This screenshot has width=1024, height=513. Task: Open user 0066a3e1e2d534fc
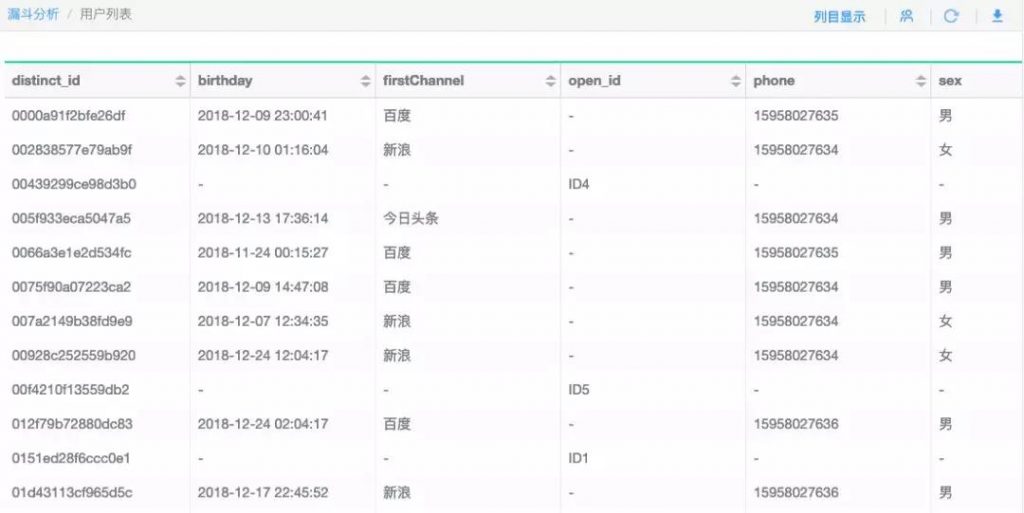tap(71, 253)
